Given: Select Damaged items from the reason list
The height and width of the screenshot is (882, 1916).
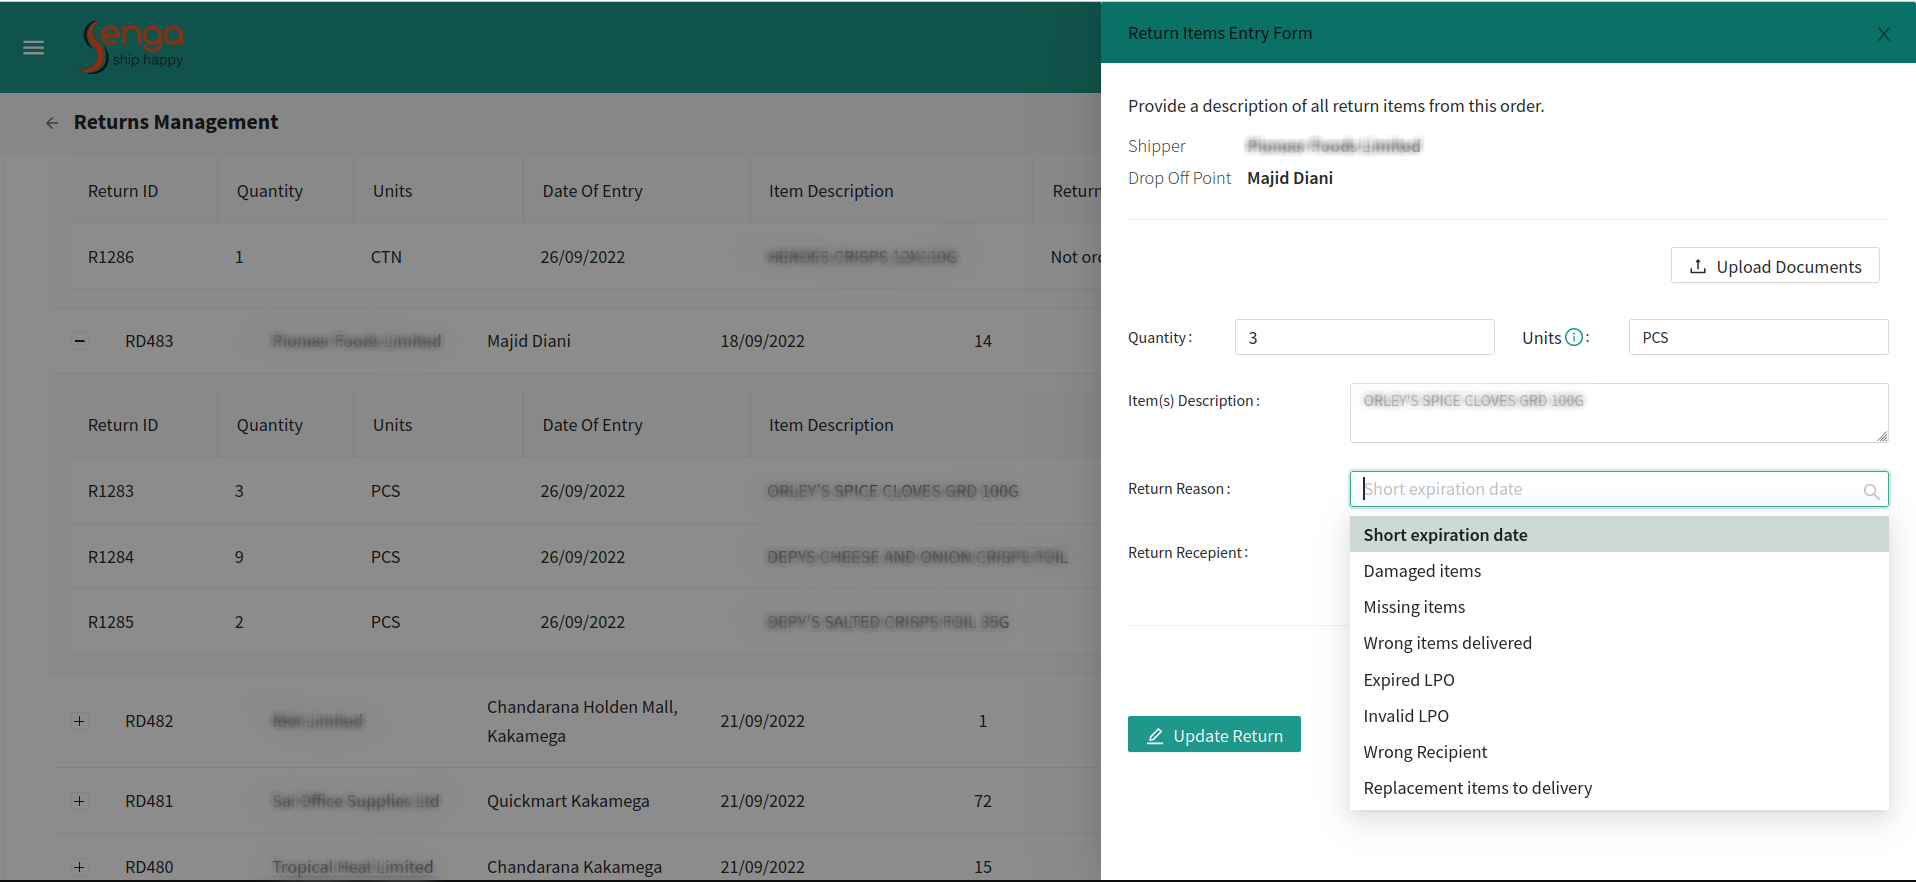Looking at the screenshot, I should 1422,571.
